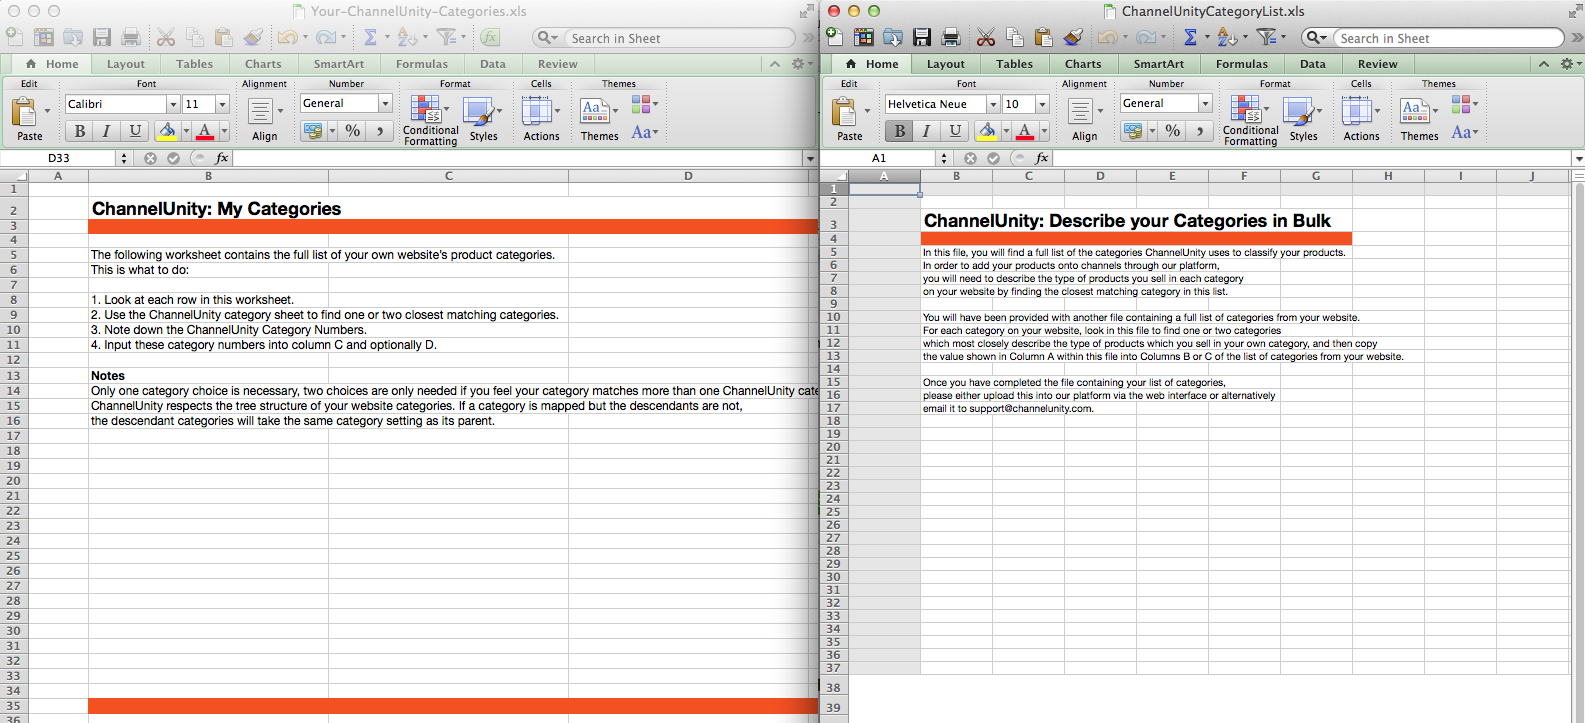Open Charts tab in Your-ChannelUnity-Categories window
Viewport: 1585px width, 723px height.
click(263, 64)
